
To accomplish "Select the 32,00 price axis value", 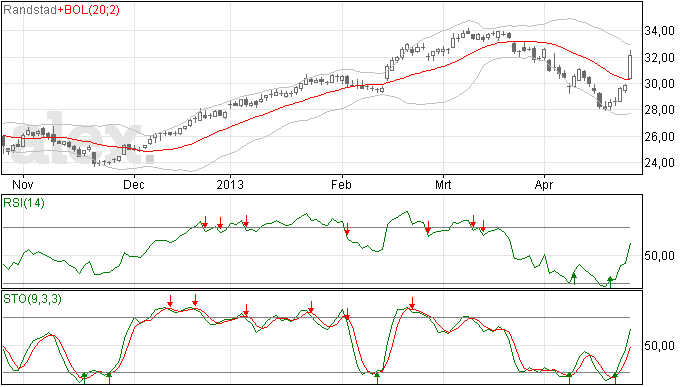I will [659, 57].
